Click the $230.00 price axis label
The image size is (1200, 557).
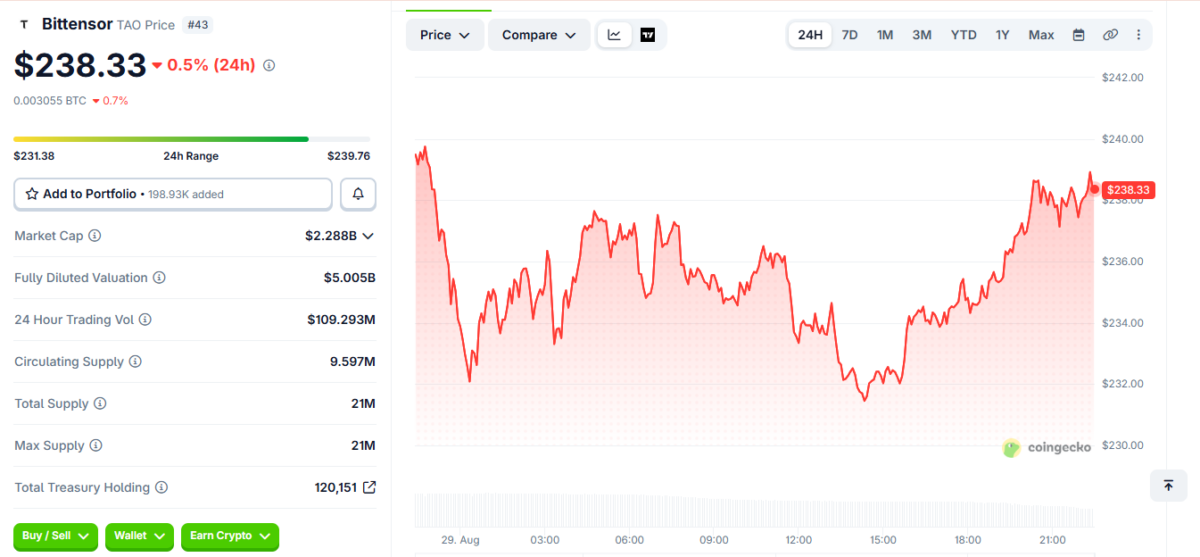1122,445
